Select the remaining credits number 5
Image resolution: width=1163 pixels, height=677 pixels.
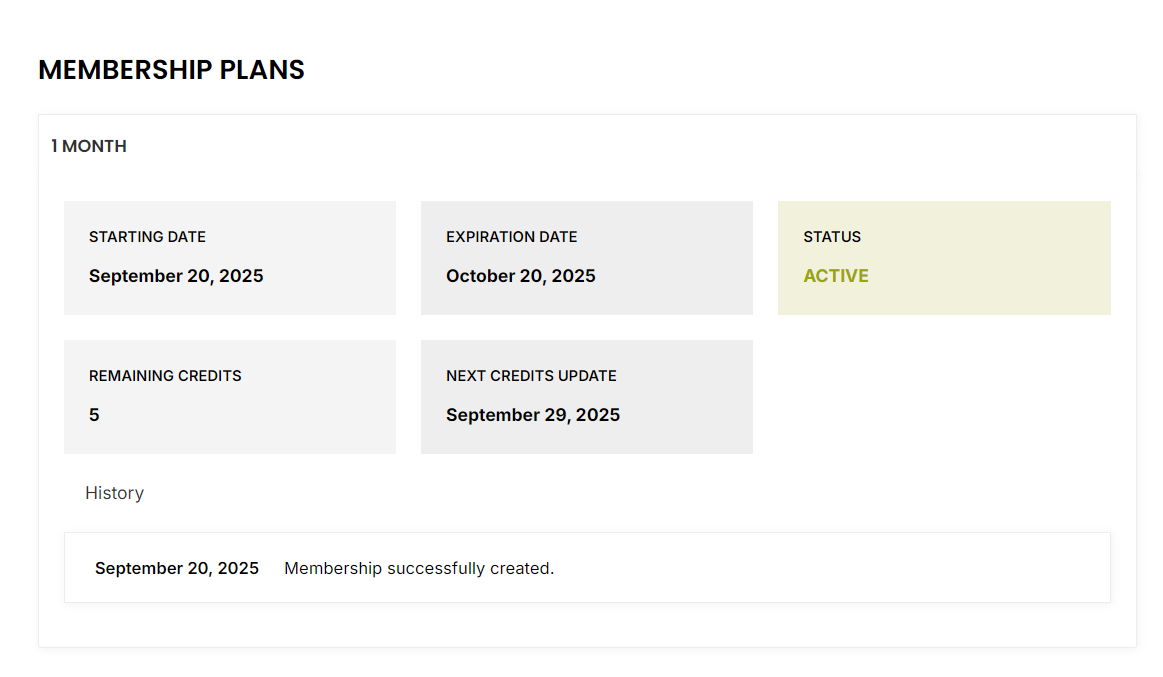[94, 415]
